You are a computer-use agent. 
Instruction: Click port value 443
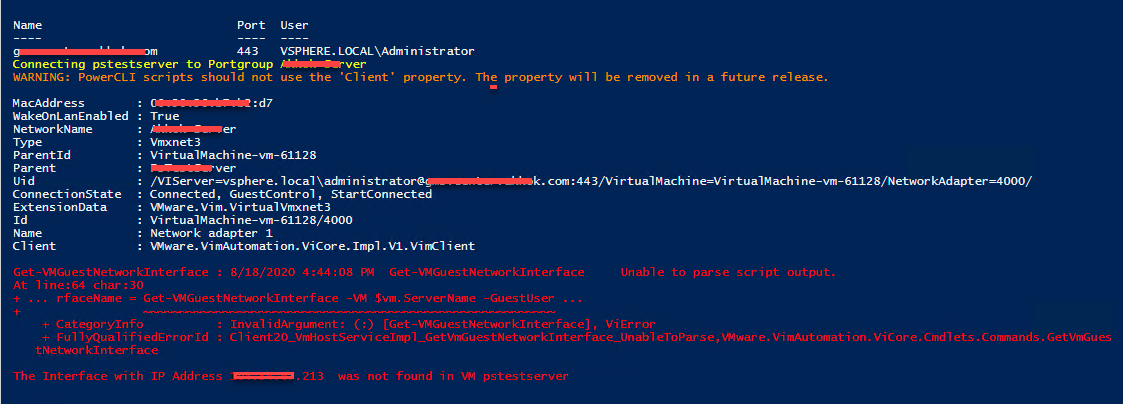247,52
